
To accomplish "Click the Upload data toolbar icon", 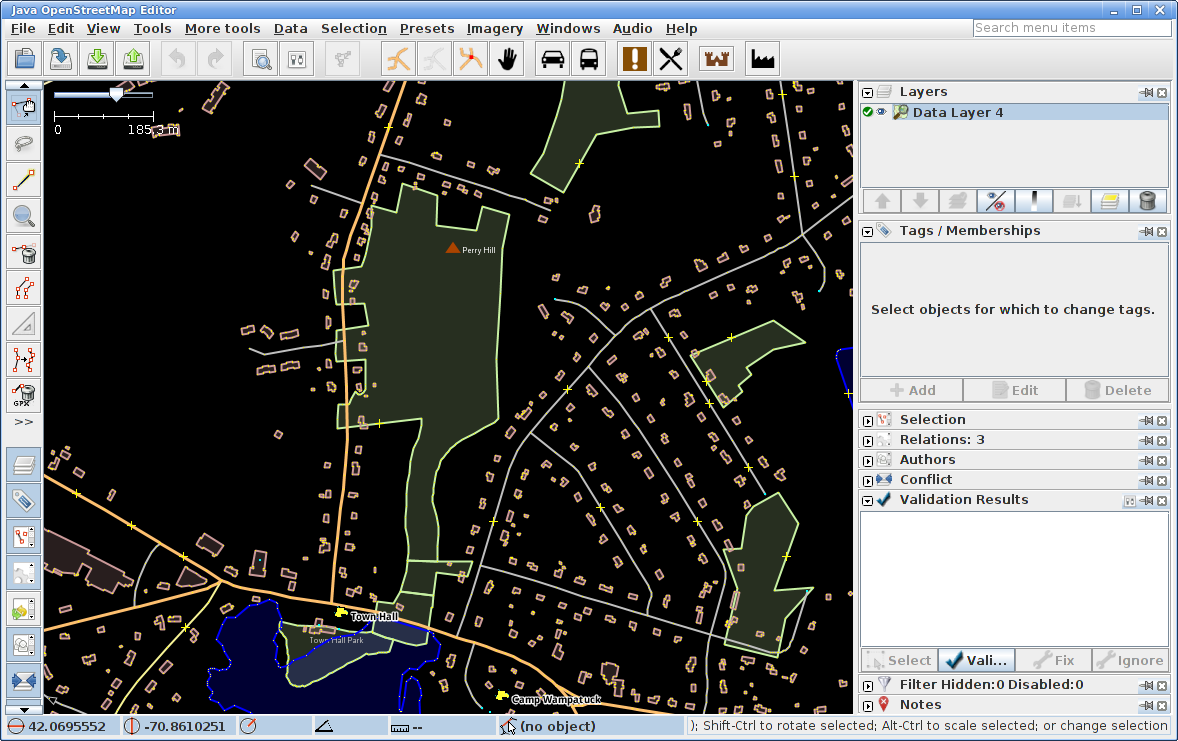I will (134, 59).
